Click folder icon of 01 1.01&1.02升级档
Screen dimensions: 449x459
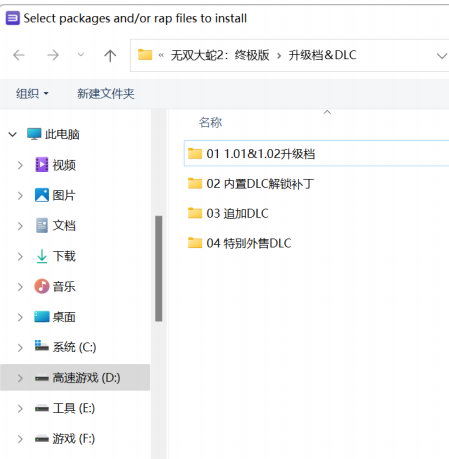point(195,154)
